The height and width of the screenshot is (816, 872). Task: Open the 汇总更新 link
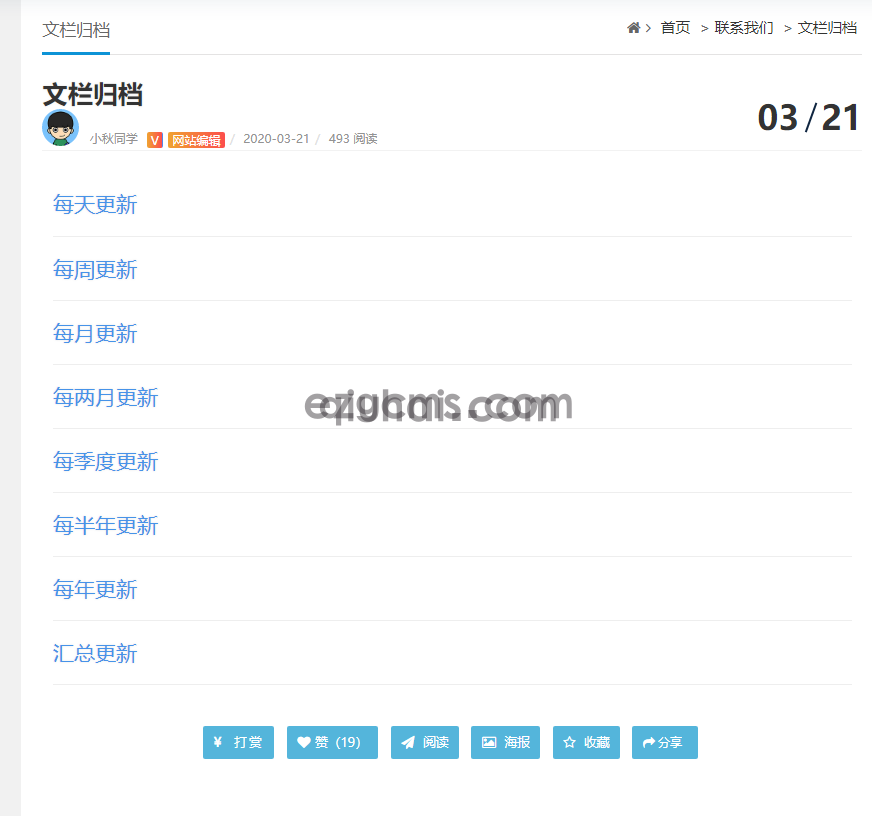[95, 654]
